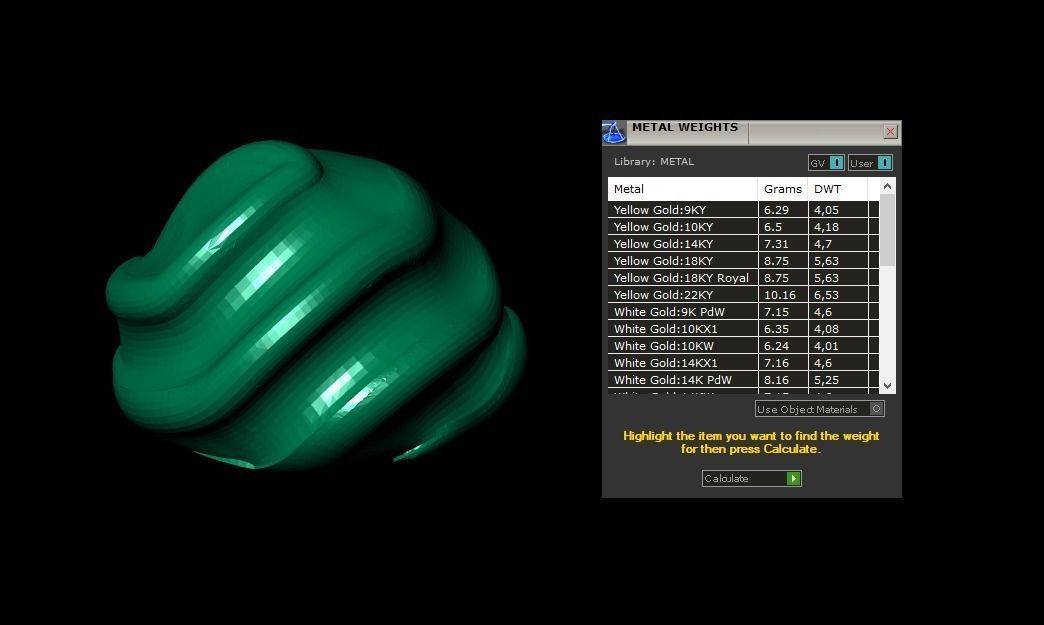Select the Yellow Gold:18KY row
Image resolution: width=1044 pixels, height=625 pixels.
[x=743, y=261]
